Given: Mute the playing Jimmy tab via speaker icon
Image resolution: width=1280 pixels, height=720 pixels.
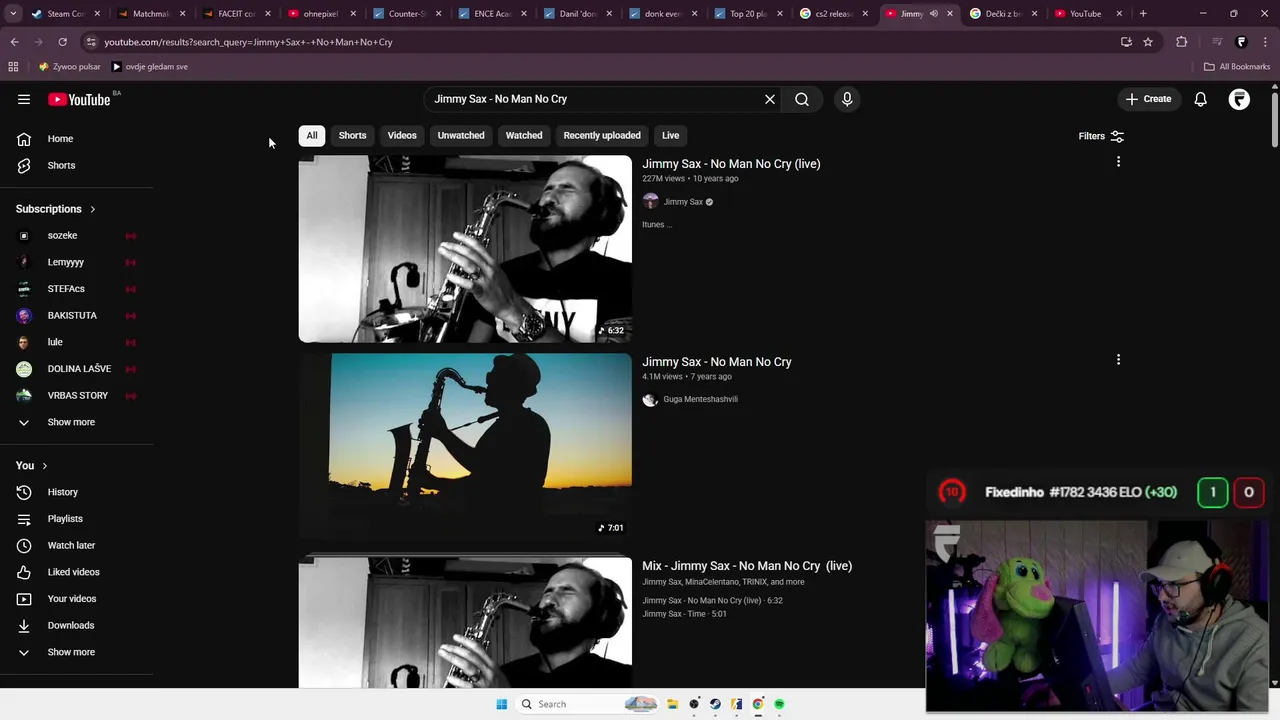Looking at the screenshot, I should [933, 14].
